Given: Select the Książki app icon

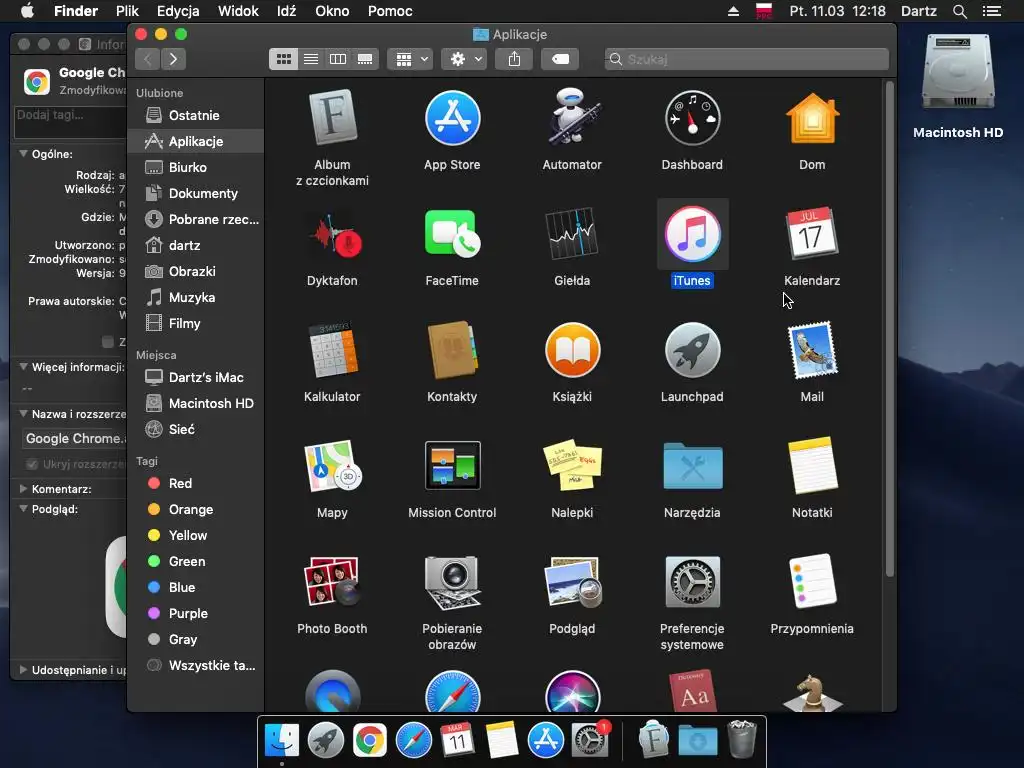Looking at the screenshot, I should [572, 350].
